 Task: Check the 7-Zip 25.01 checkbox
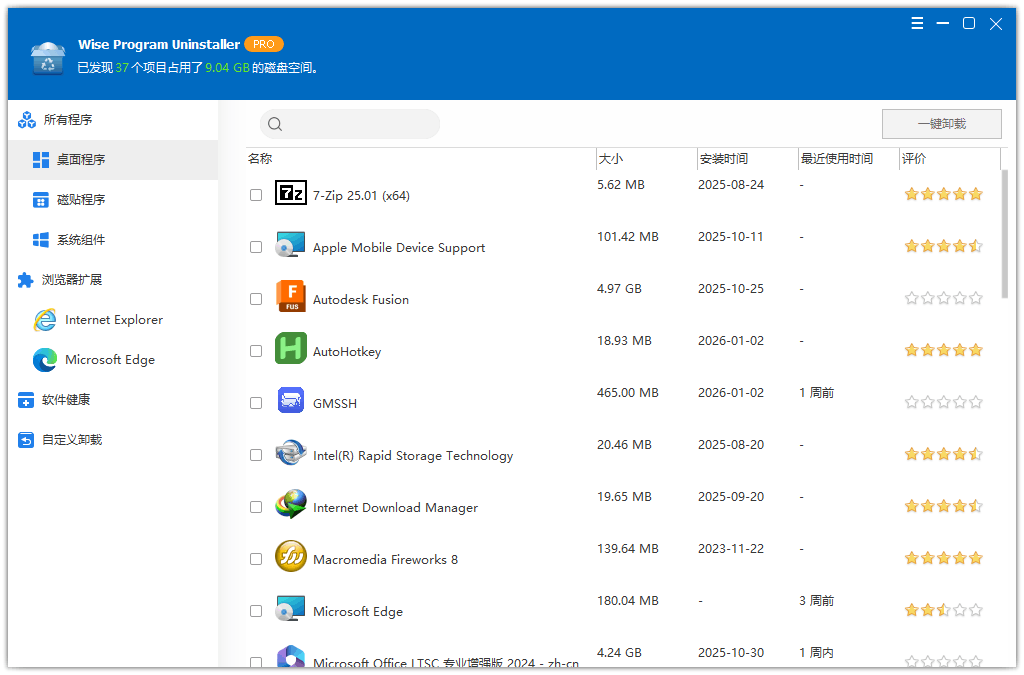pyautogui.click(x=256, y=195)
